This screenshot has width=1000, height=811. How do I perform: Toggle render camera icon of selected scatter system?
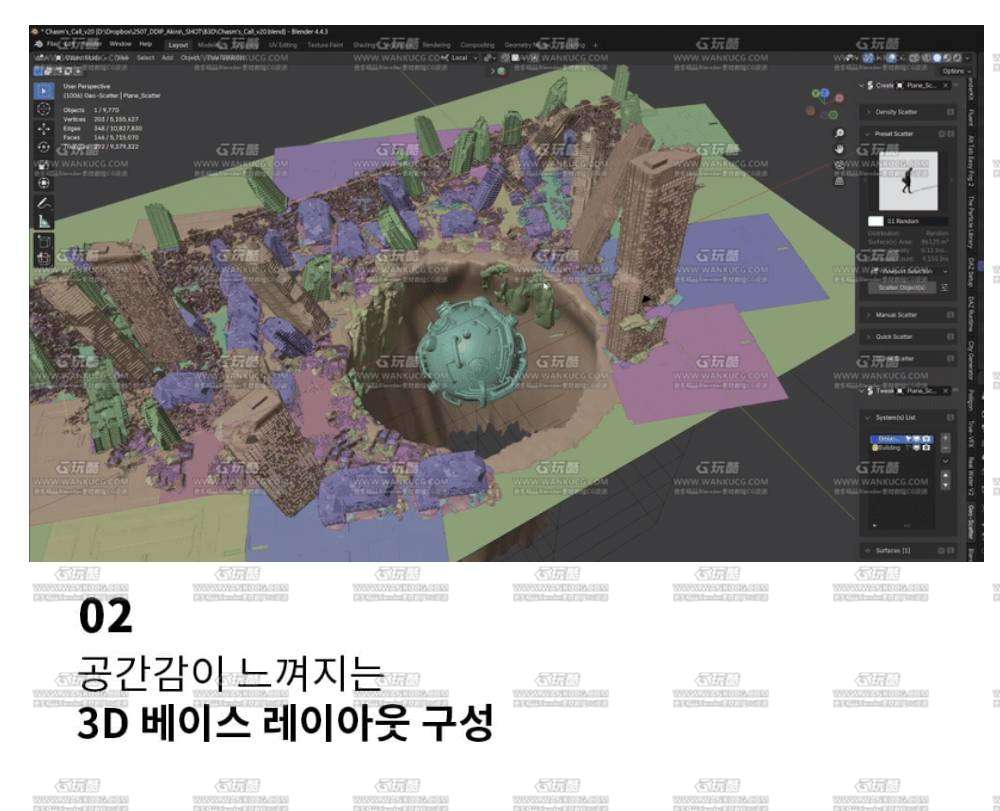click(x=927, y=438)
